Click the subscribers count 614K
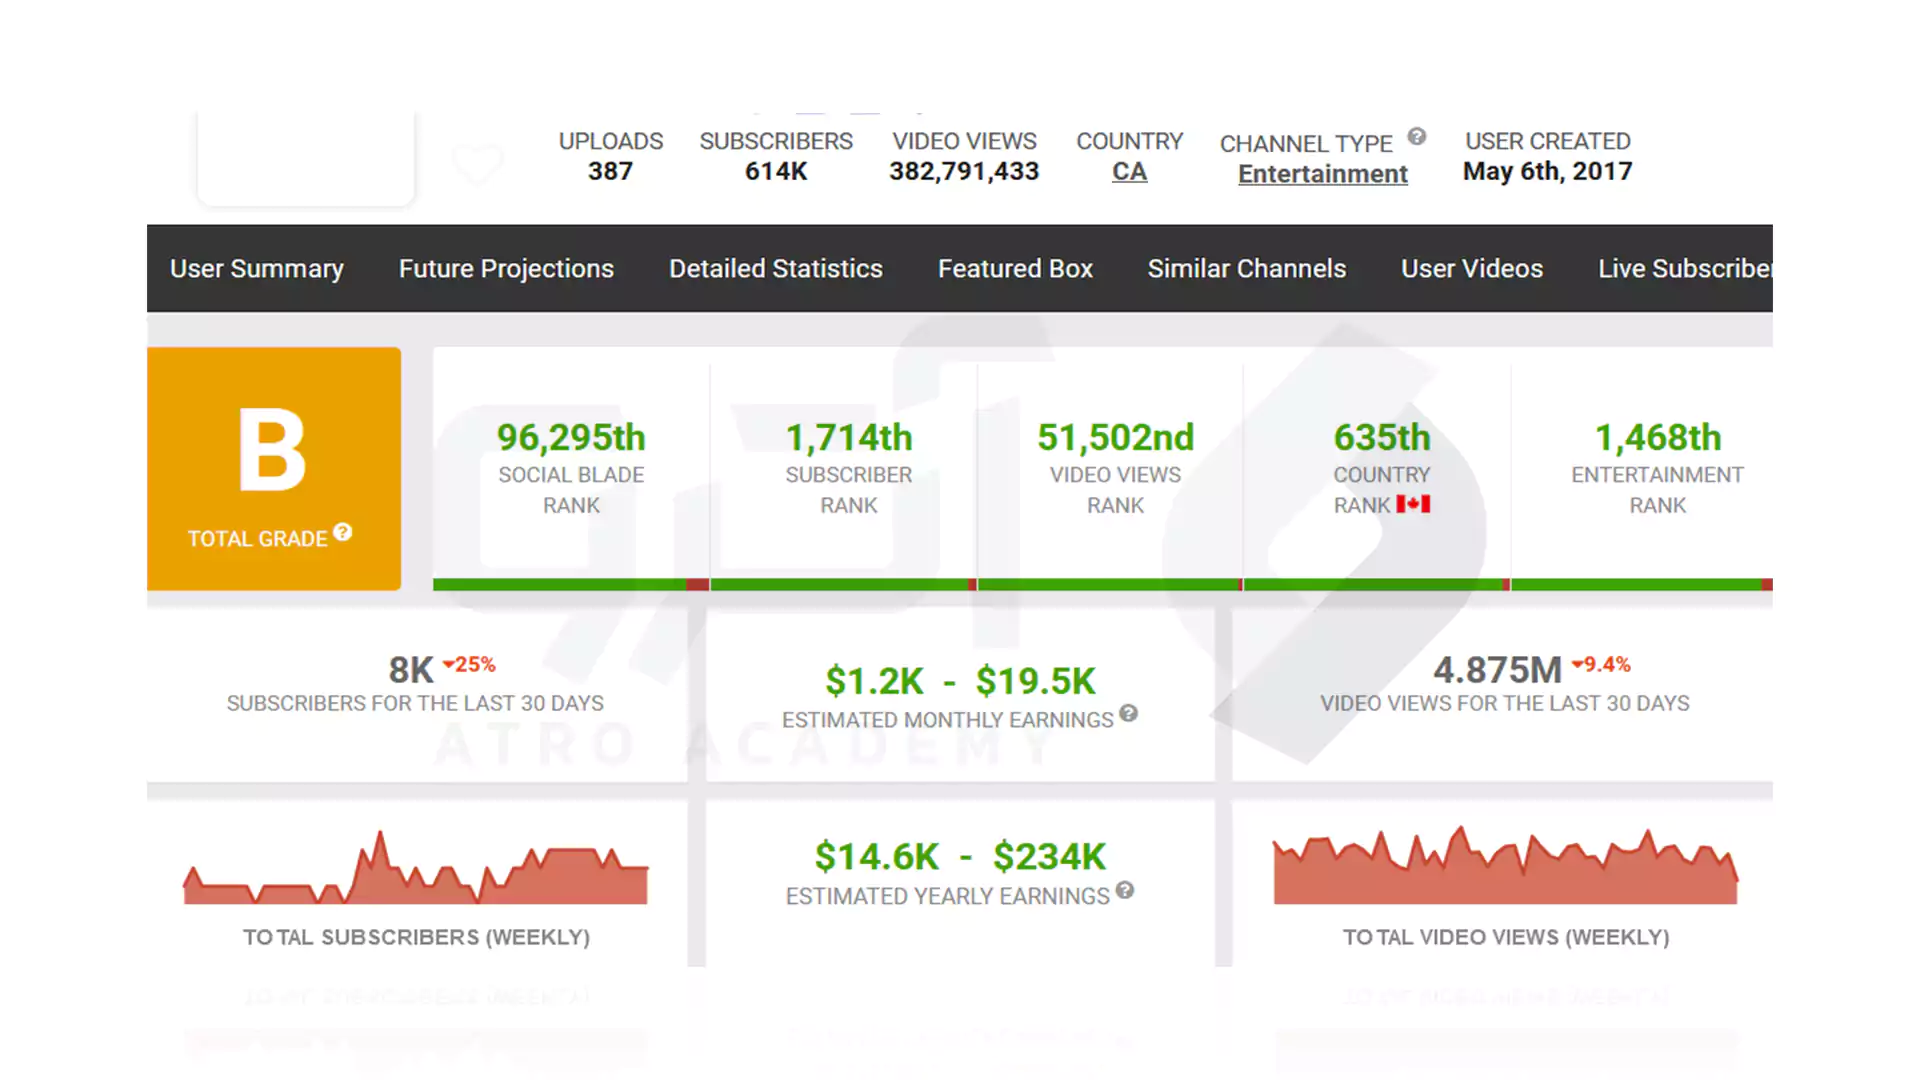The height and width of the screenshot is (1080, 1920). tap(776, 171)
